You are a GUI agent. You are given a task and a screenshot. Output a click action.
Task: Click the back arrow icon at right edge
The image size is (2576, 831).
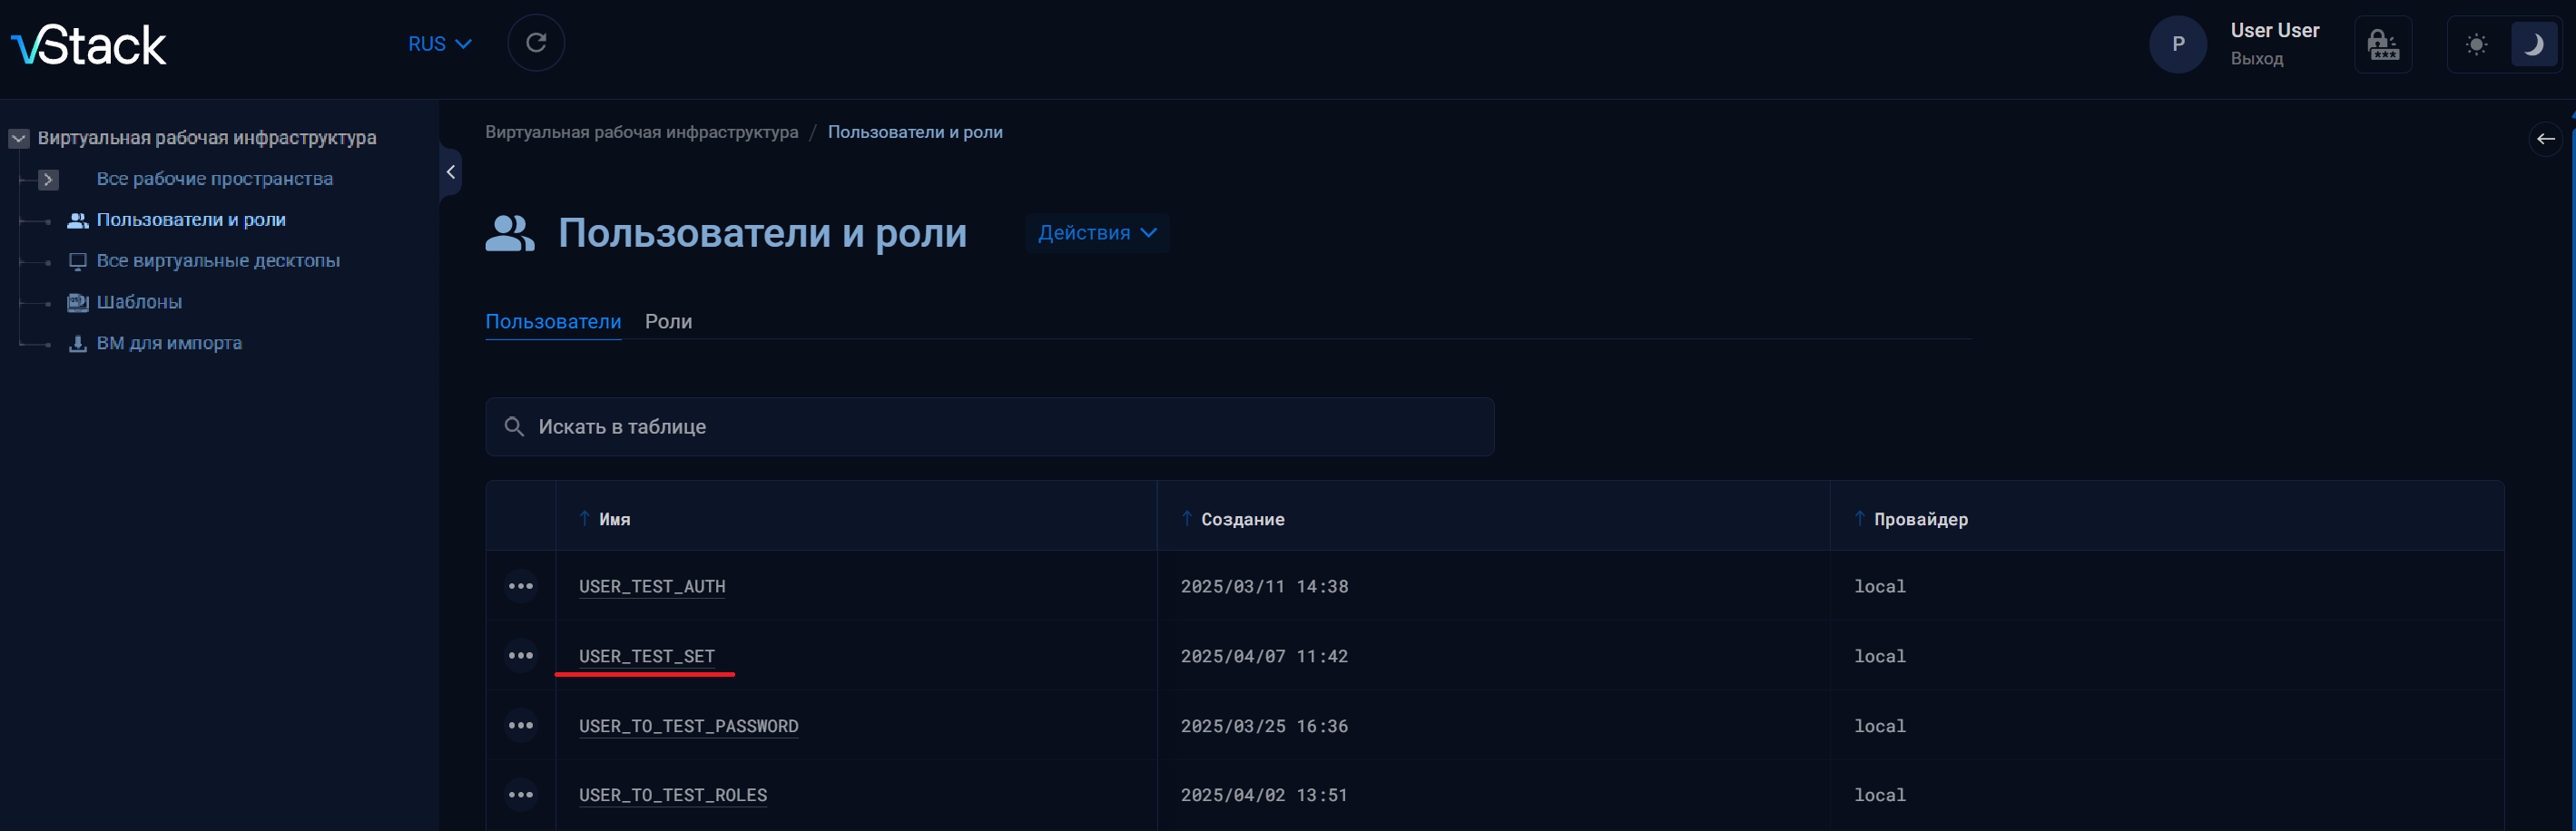(x=2545, y=139)
